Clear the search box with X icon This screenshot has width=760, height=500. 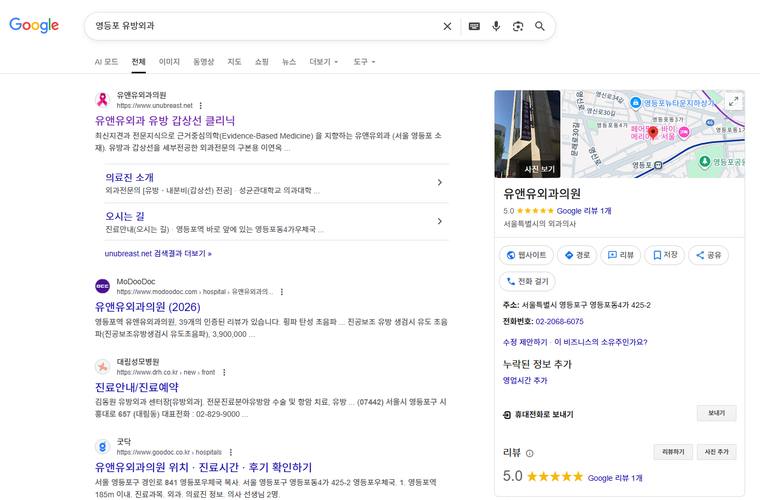[447, 26]
